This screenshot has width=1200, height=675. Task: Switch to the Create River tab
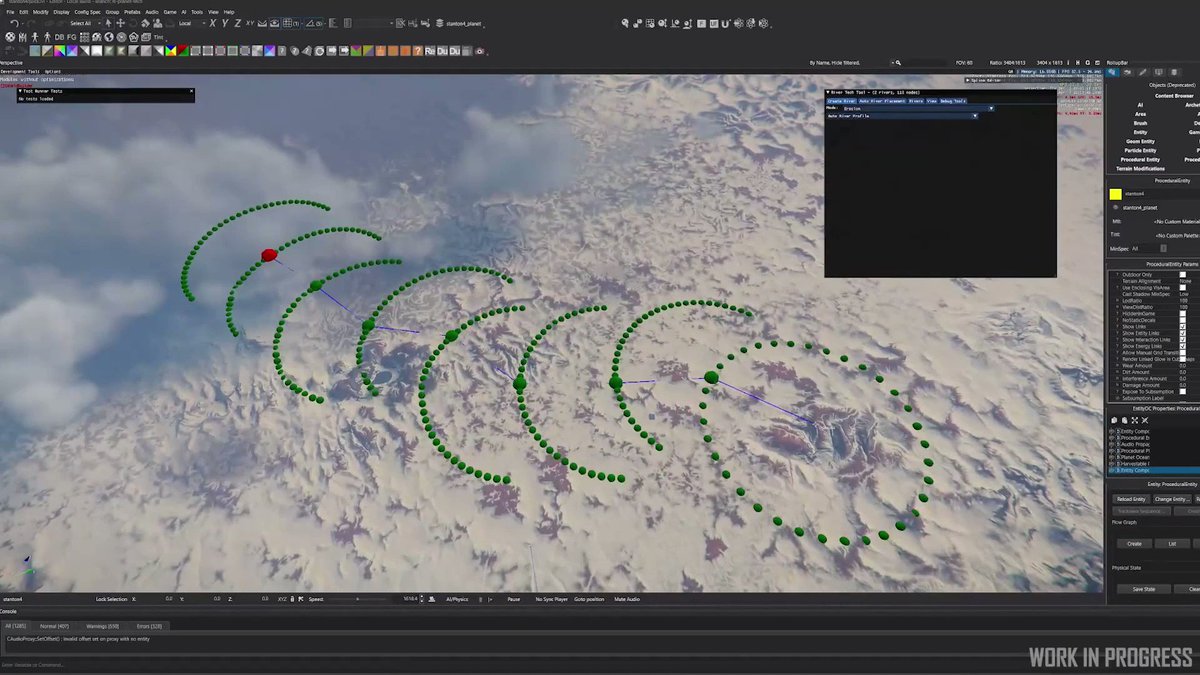pos(842,101)
